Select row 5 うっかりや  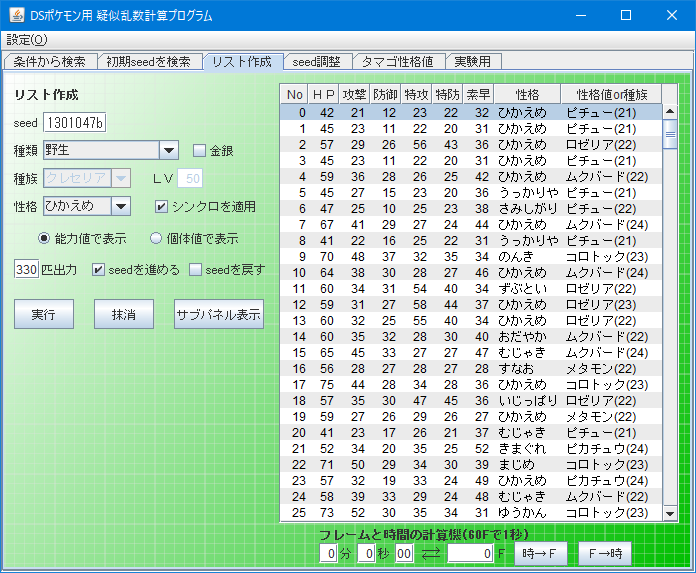[x=471, y=193]
